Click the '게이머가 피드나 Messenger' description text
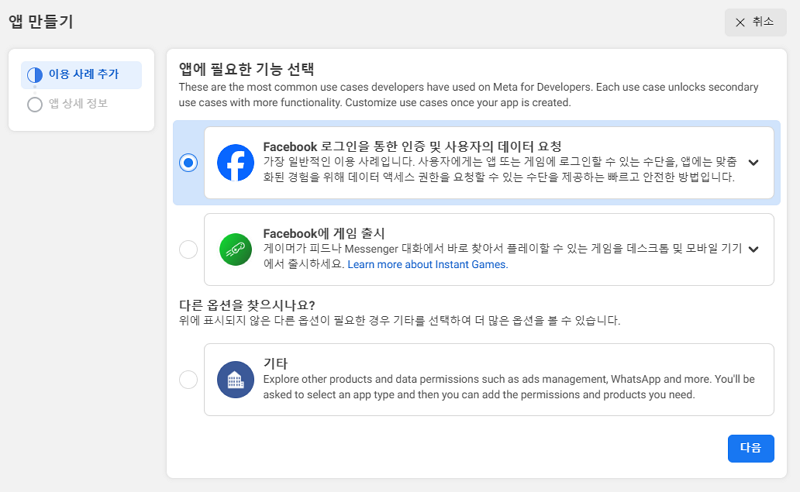 coord(503,256)
